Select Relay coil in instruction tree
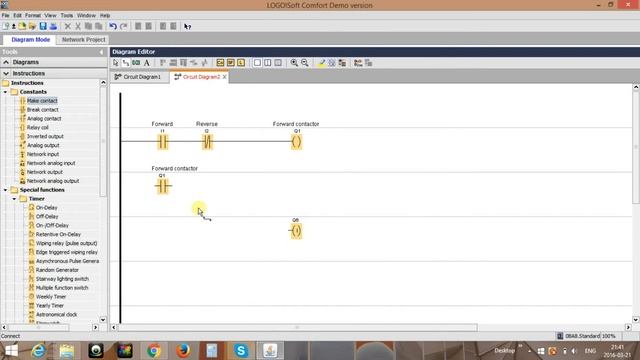 pos(38,127)
